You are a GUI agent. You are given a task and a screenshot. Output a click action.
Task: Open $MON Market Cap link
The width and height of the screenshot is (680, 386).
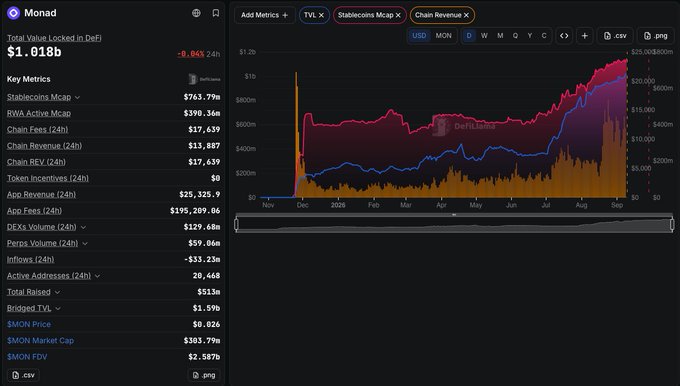[40, 340]
